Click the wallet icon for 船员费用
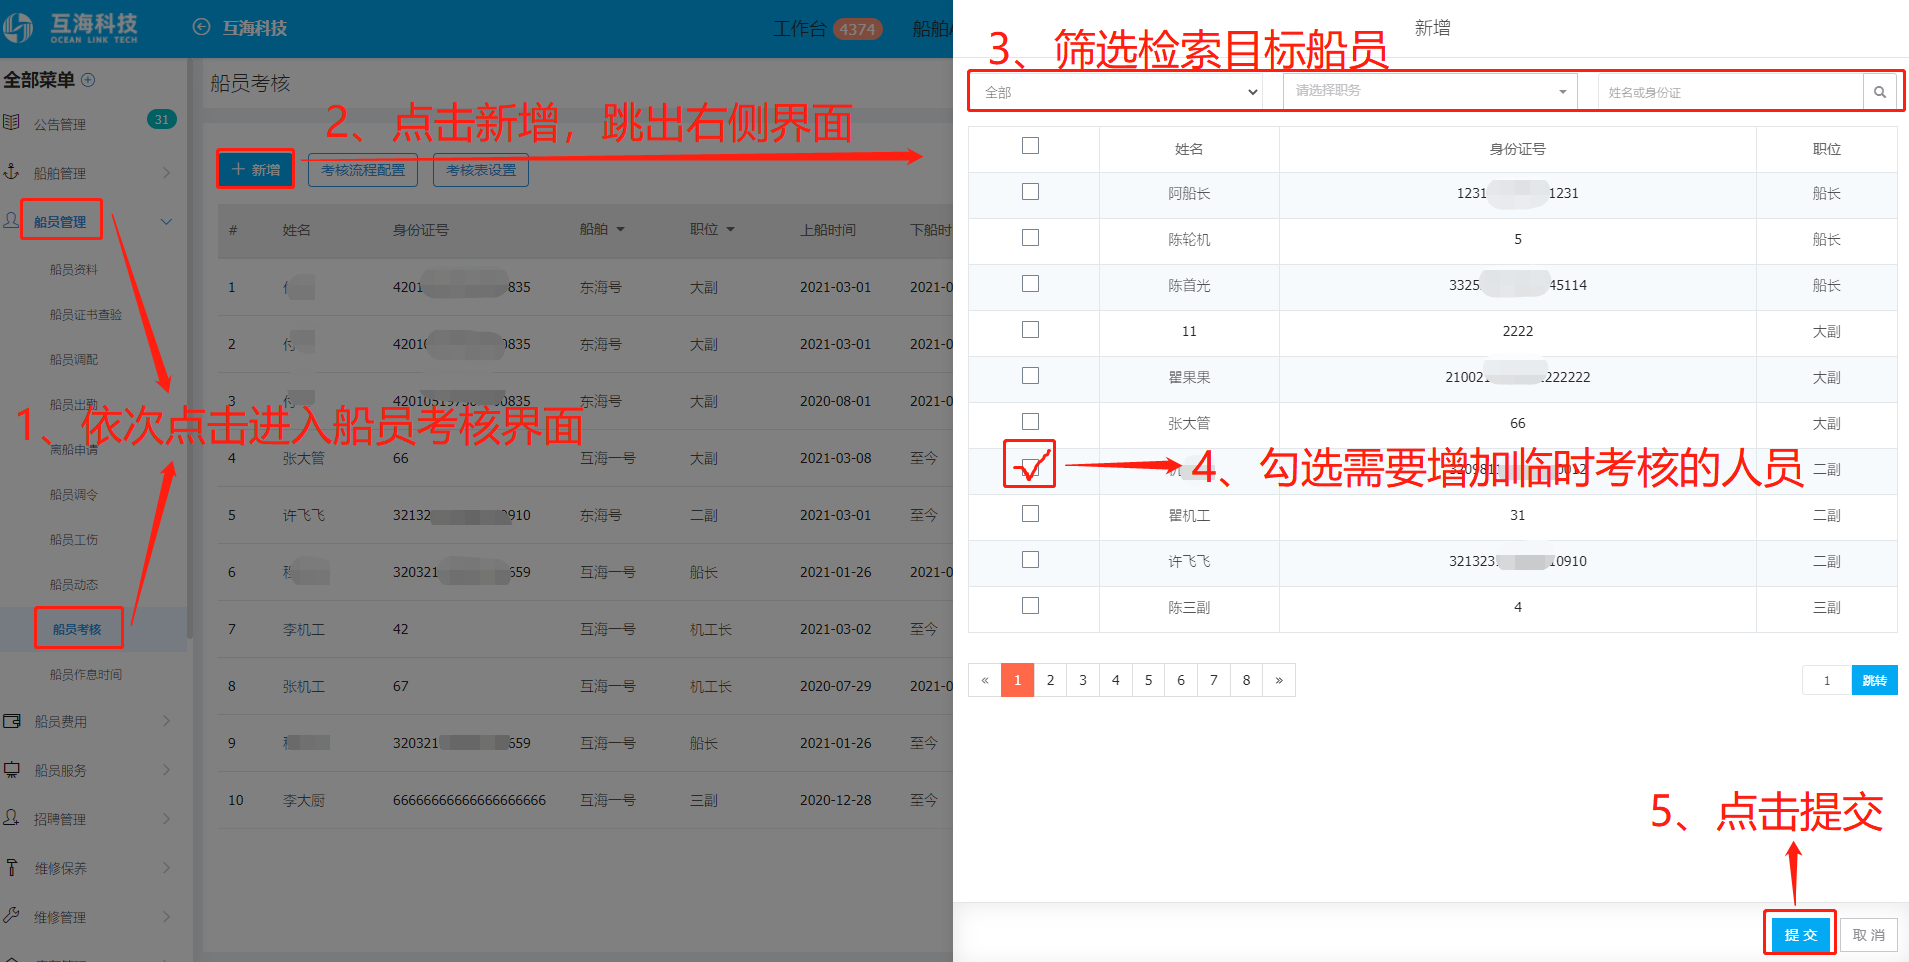This screenshot has width=1909, height=962. tap(12, 720)
